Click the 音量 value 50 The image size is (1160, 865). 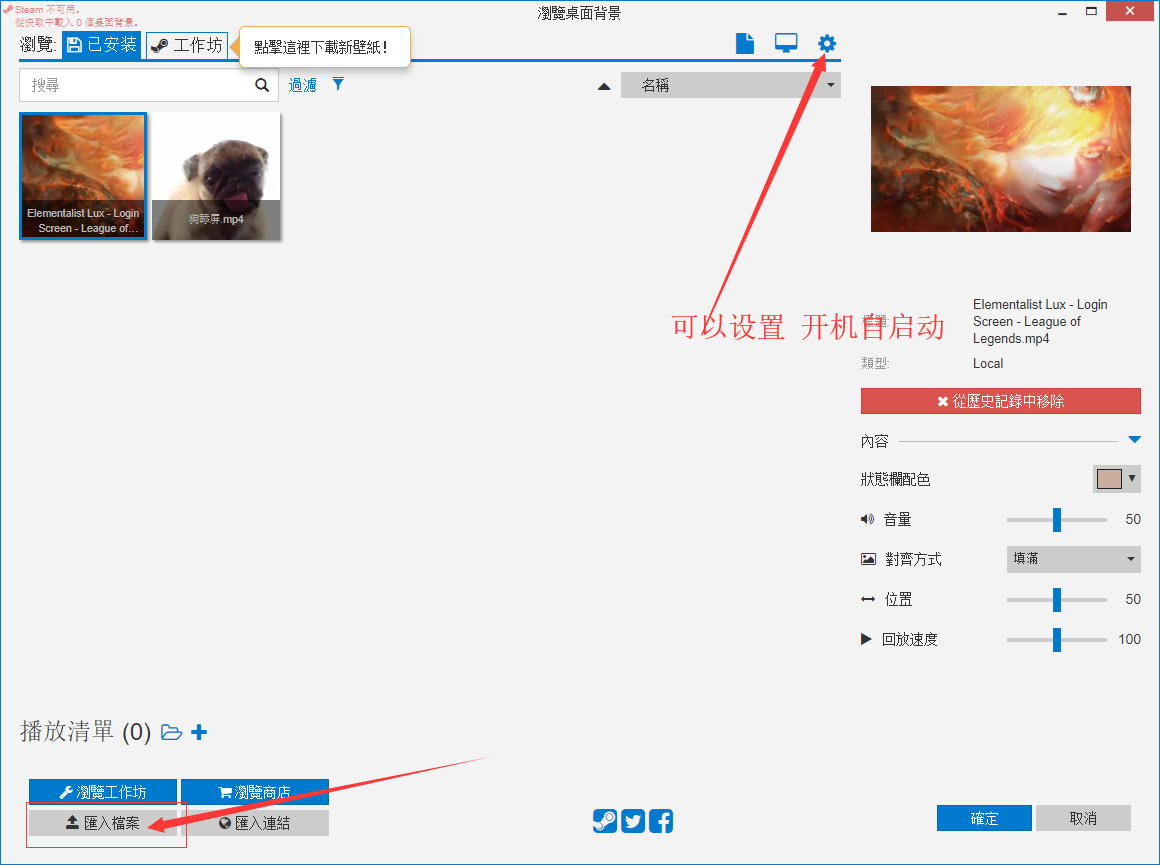(1133, 519)
